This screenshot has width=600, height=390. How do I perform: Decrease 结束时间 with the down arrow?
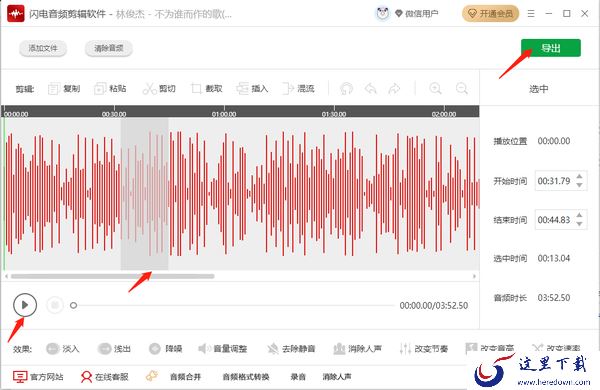tap(579, 224)
